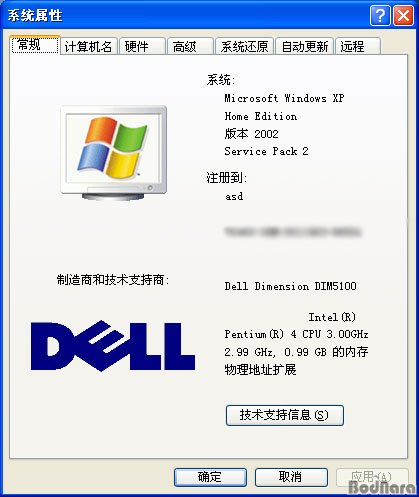Open the 硬件 tab
Viewport: 419px width, 497px height.
(142, 46)
